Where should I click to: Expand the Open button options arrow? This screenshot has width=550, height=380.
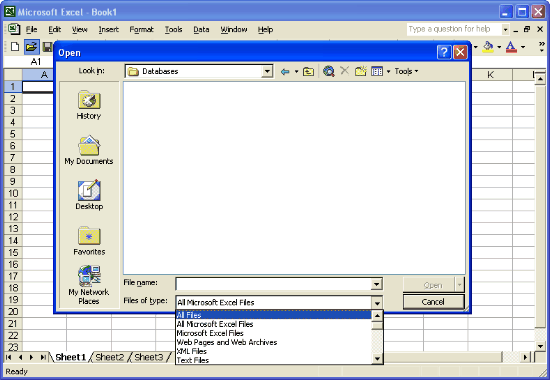point(460,285)
